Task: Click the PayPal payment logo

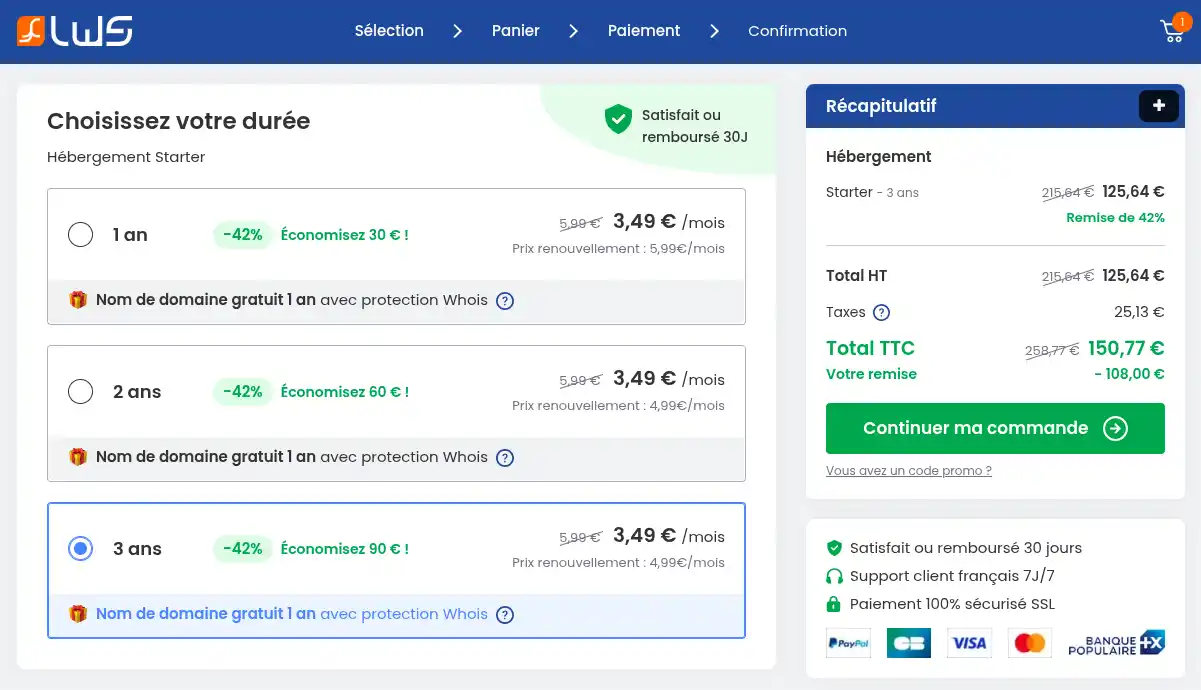Action: (848, 643)
